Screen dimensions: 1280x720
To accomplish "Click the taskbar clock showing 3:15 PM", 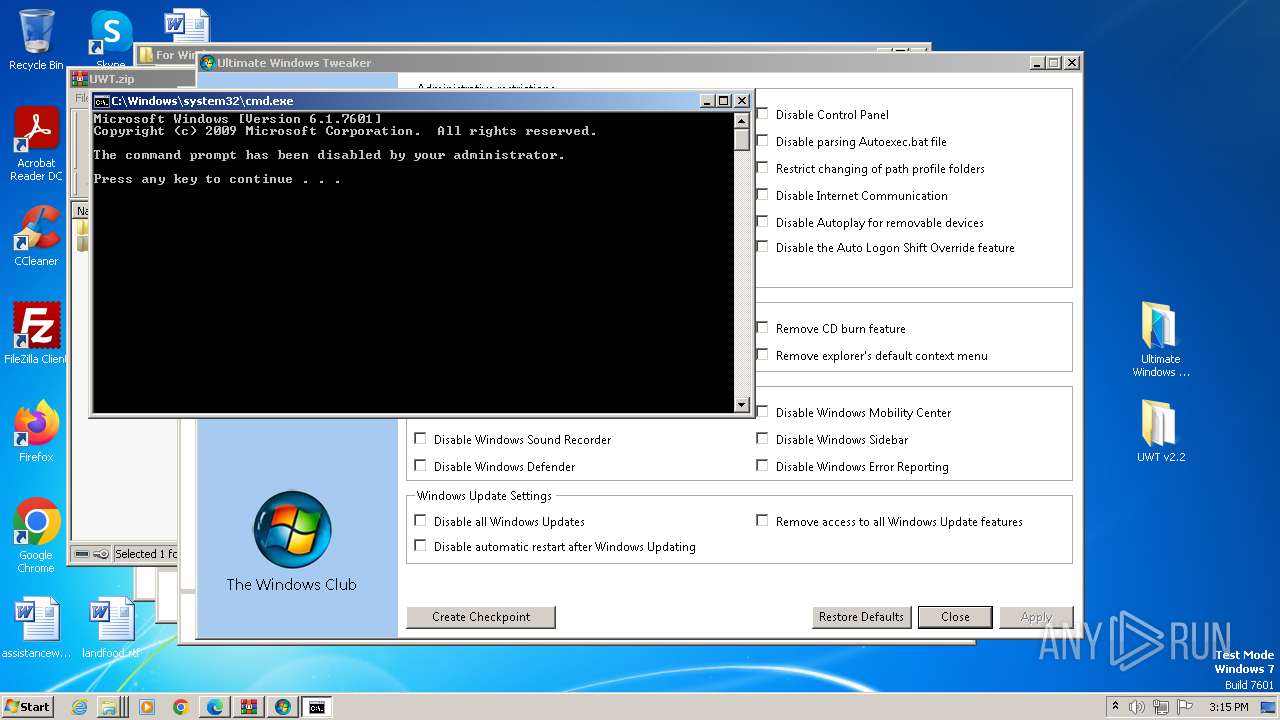I will [x=1229, y=707].
